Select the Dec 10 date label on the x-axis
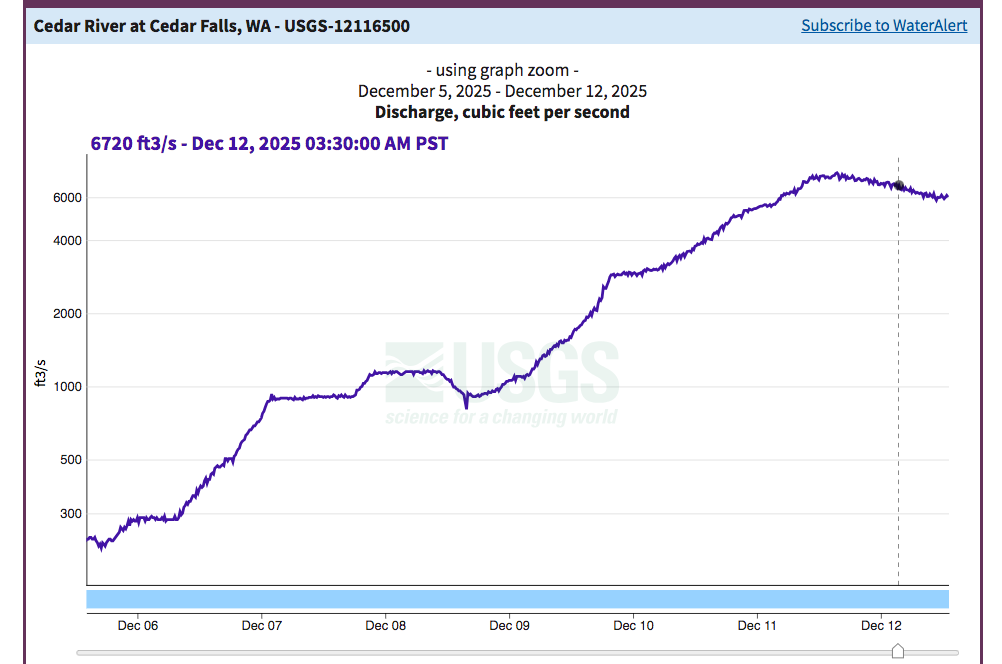 (634, 626)
